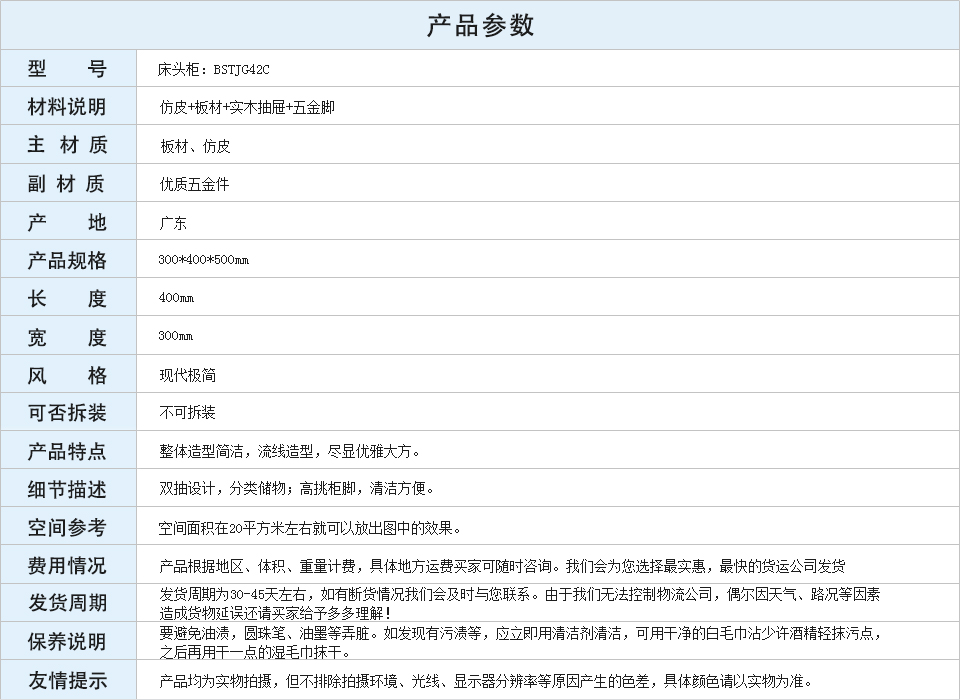Click the 宽度 value 300mm
Viewport: 960px width, 700px height.
pyautogui.click(x=176, y=336)
